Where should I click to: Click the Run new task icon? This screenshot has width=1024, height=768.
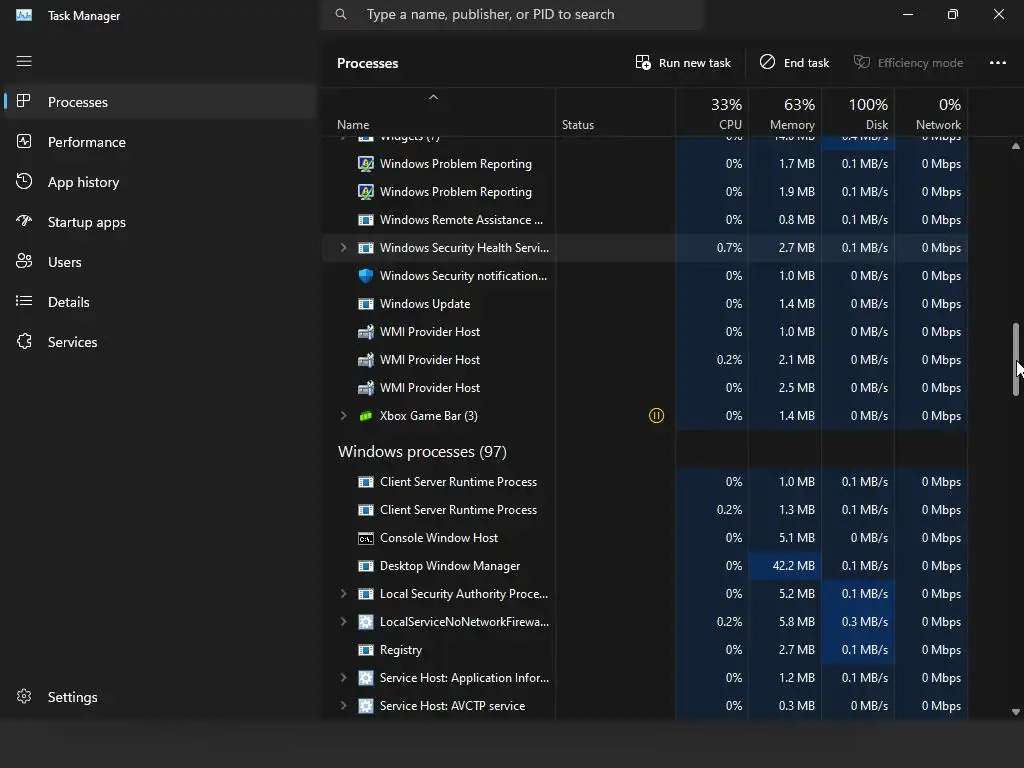(643, 63)
